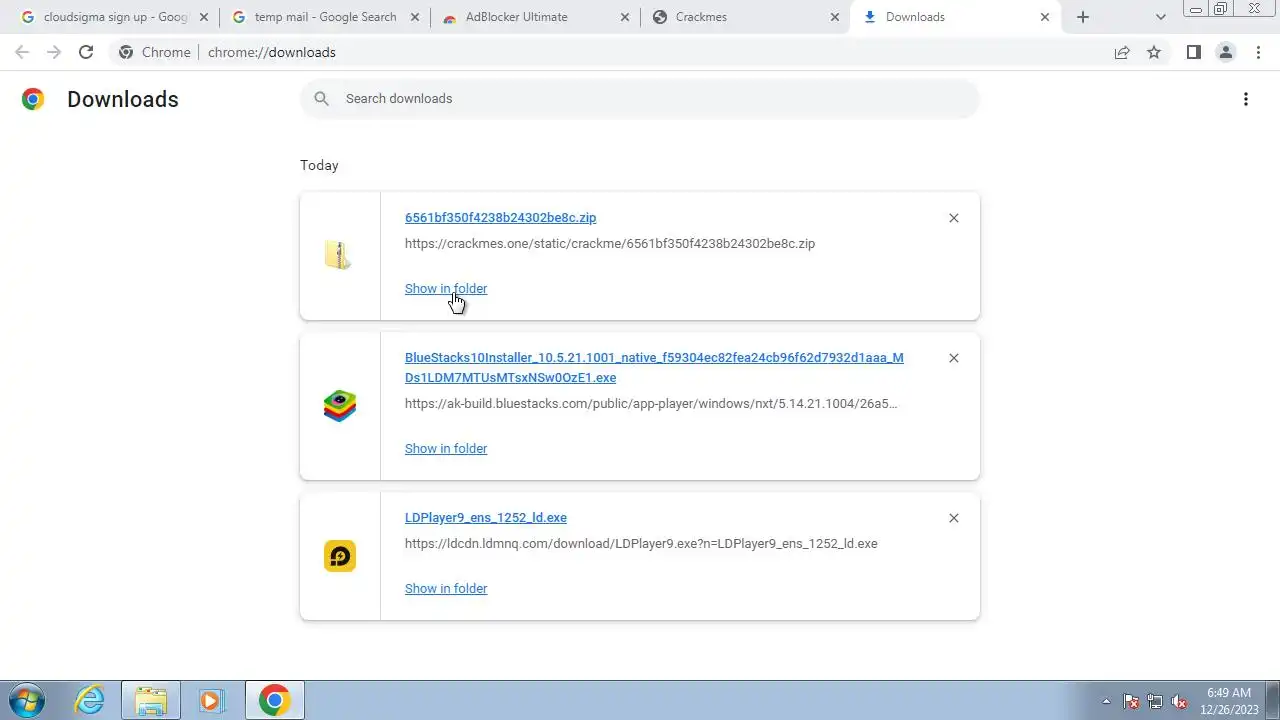1280x720 pixels.
Task: Click the ak-build.bluestacks.com source URL
Action: [x=651, y=404]
